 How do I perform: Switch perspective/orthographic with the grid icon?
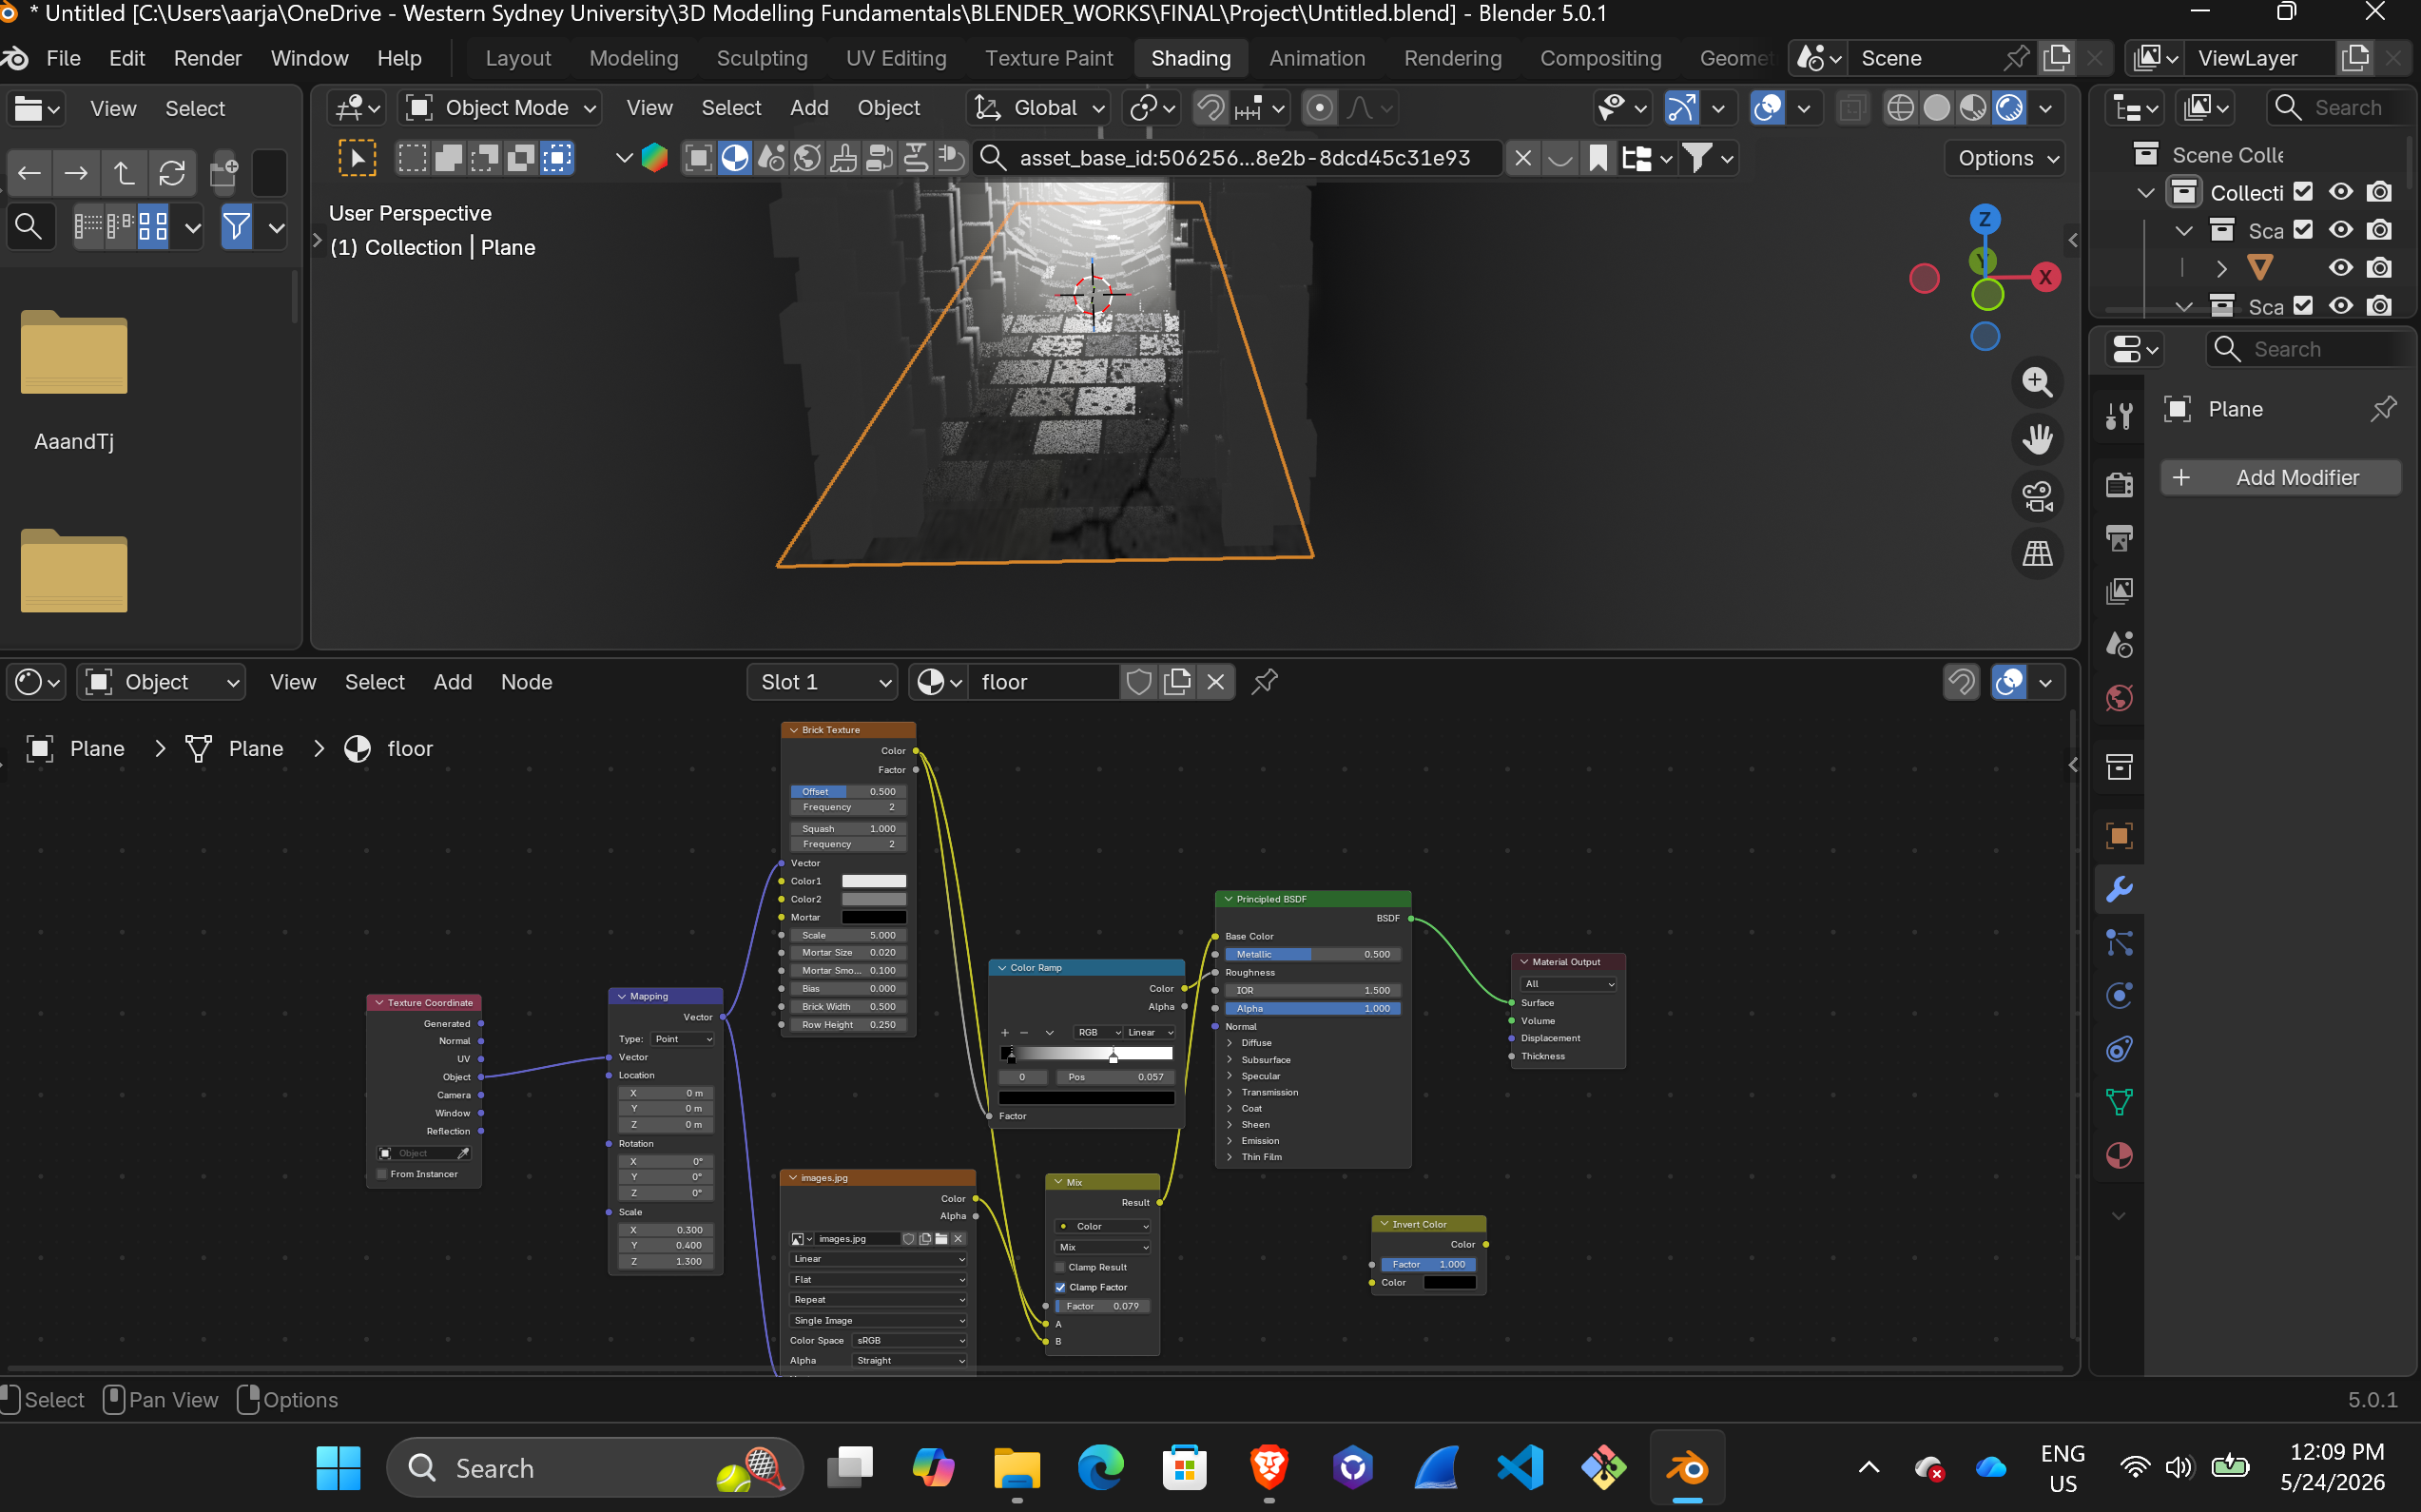[2037, 553]
